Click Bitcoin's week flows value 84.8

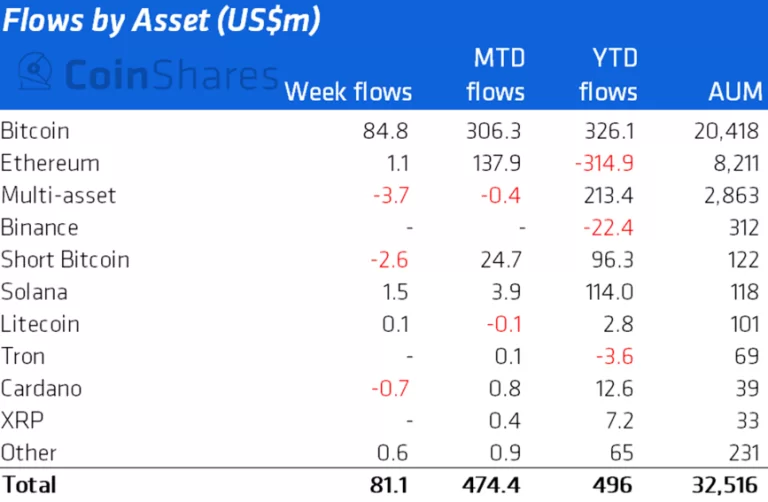pos(390,131)
